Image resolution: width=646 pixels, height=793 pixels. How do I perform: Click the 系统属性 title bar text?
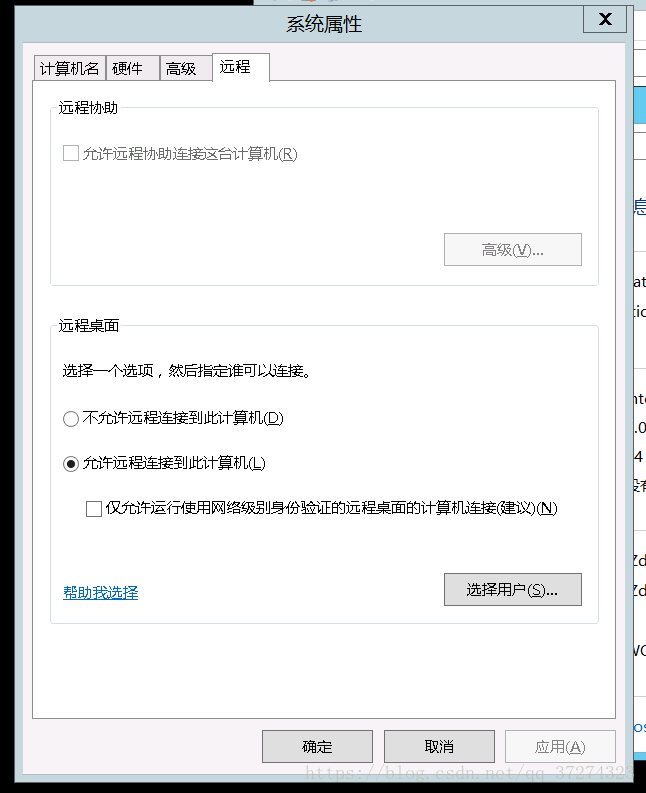pyautogui.click(x=324, y=25)
